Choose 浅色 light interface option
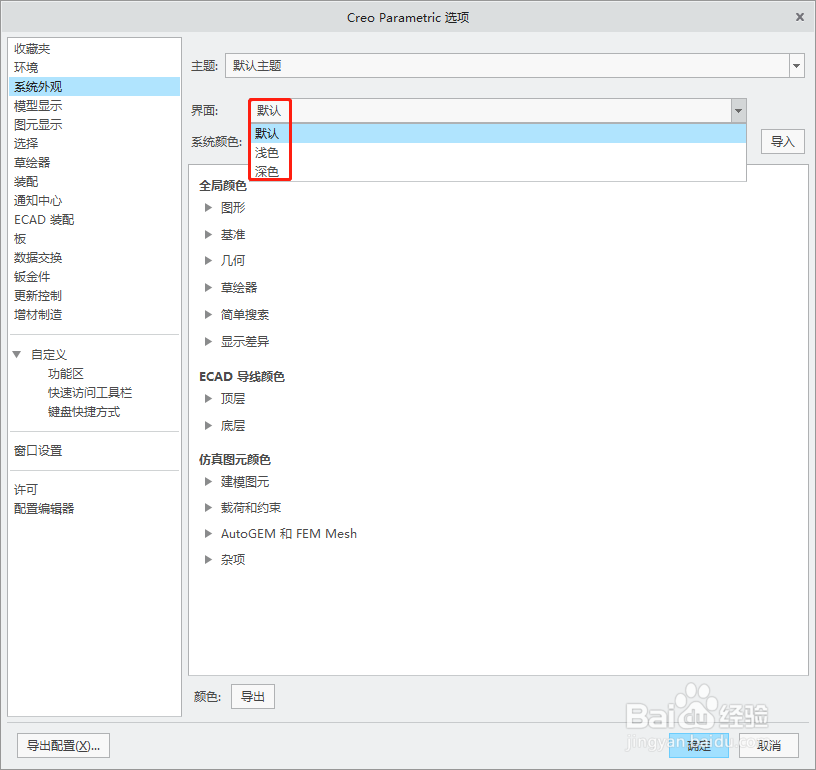 click(x=498, y=153)
